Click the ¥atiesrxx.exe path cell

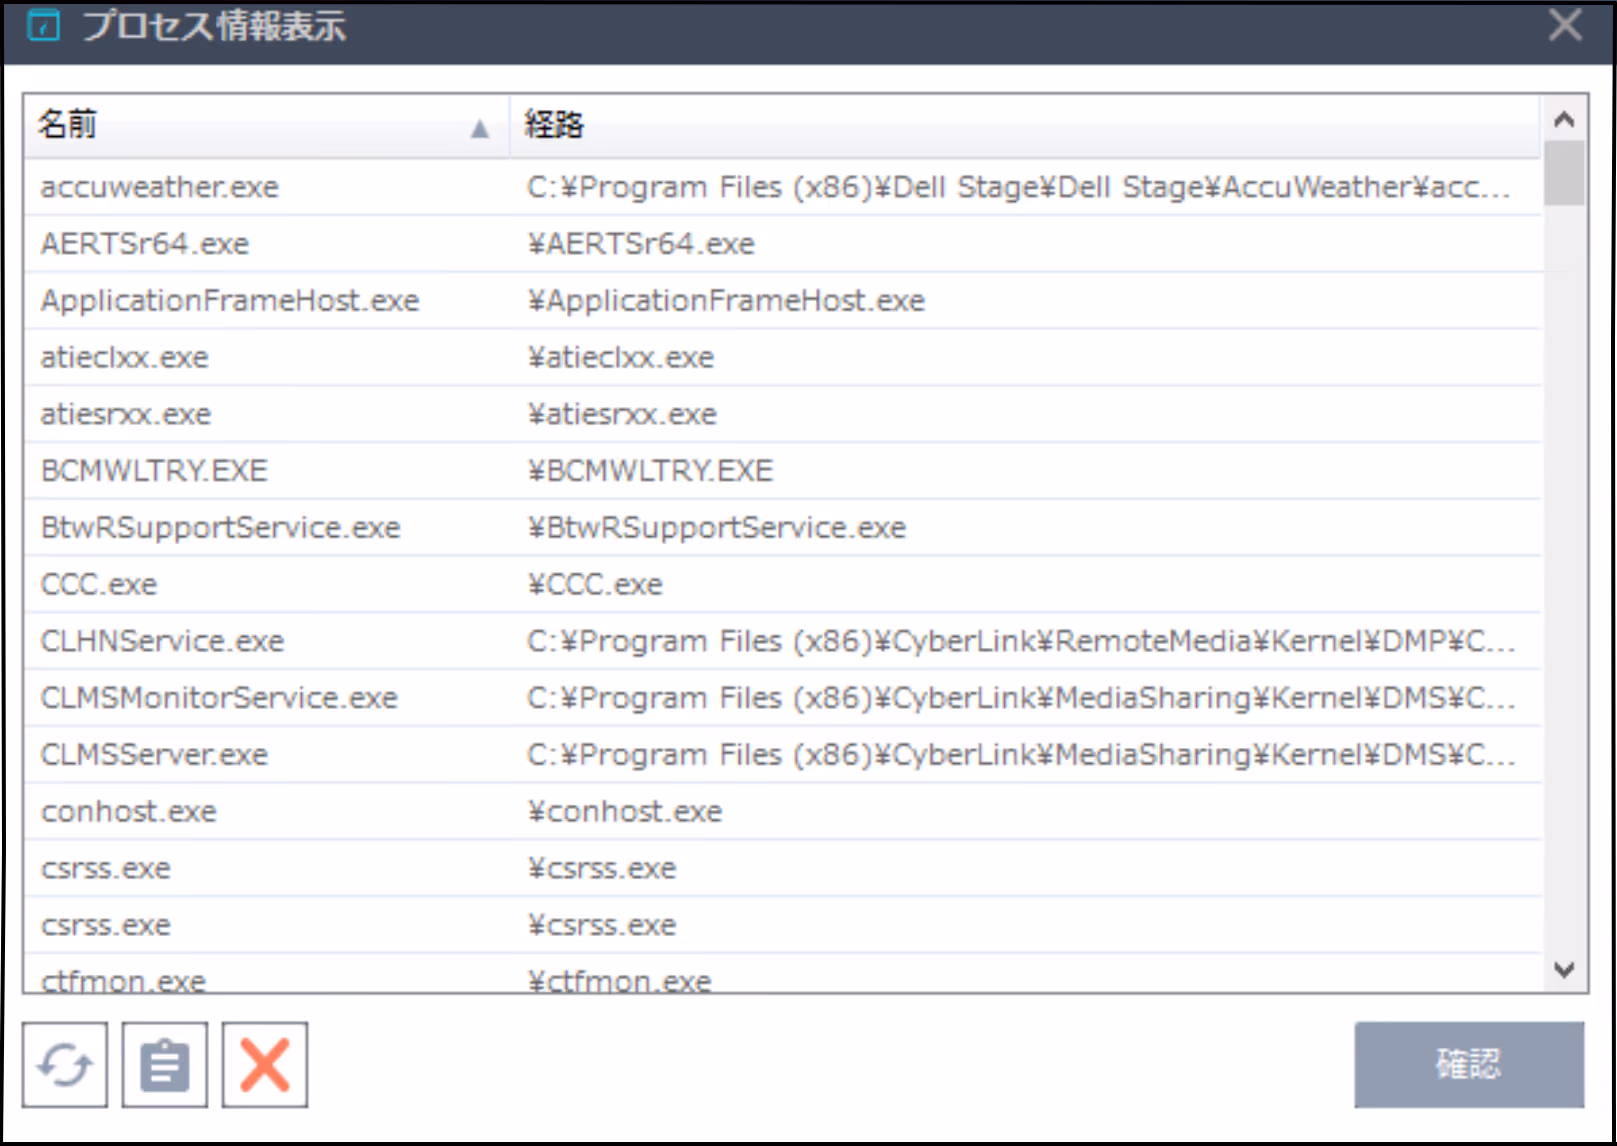1026,415
